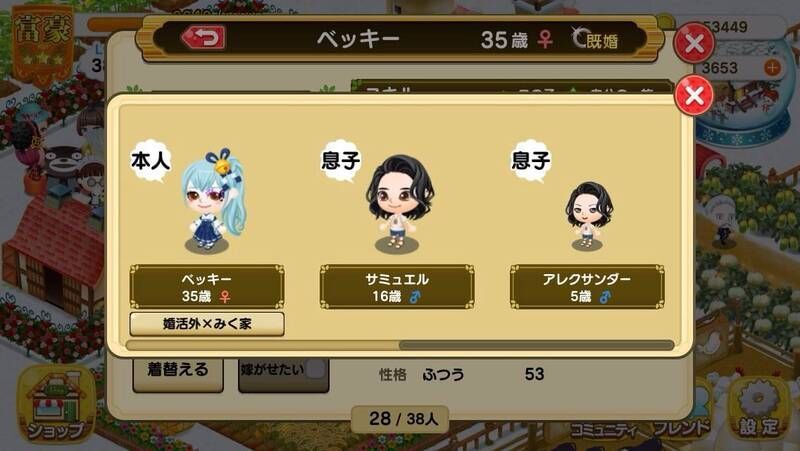Close the ベッキー profile window
This screenshot has width=800, height=451.
point(694,43)
